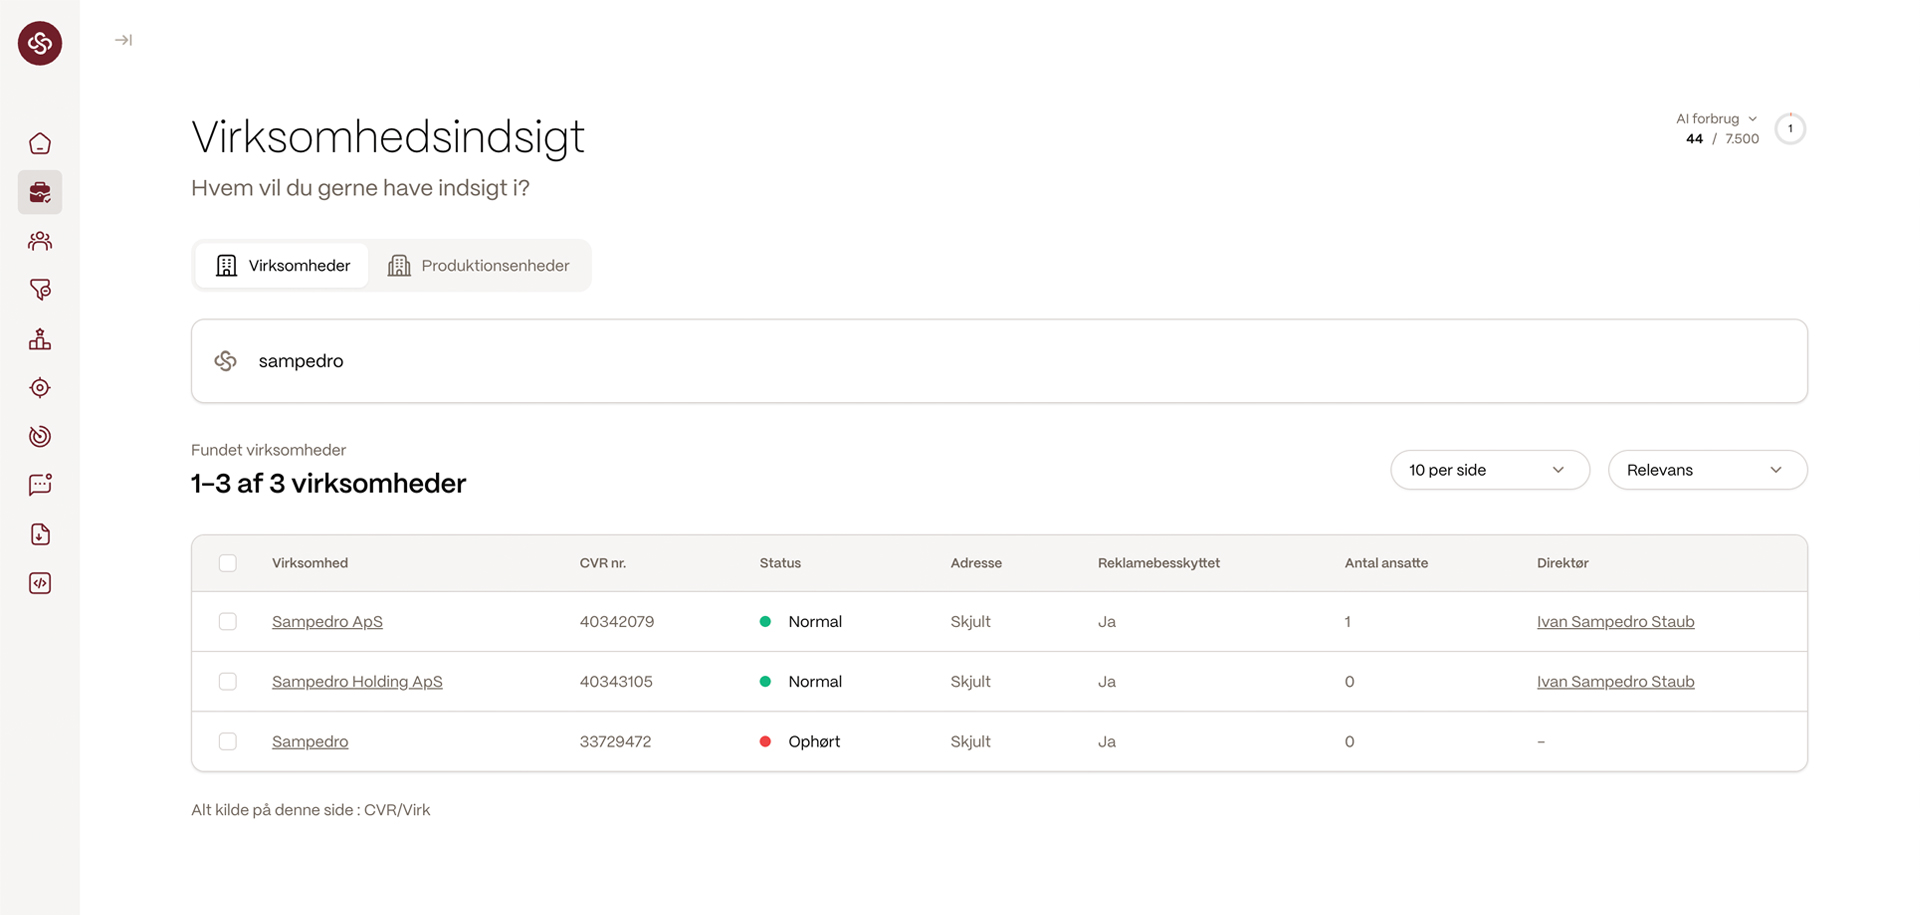Screen dimensions: 1920x915
Task: Toggle the select-all header checkbox
Action: [x=228, y=563]
